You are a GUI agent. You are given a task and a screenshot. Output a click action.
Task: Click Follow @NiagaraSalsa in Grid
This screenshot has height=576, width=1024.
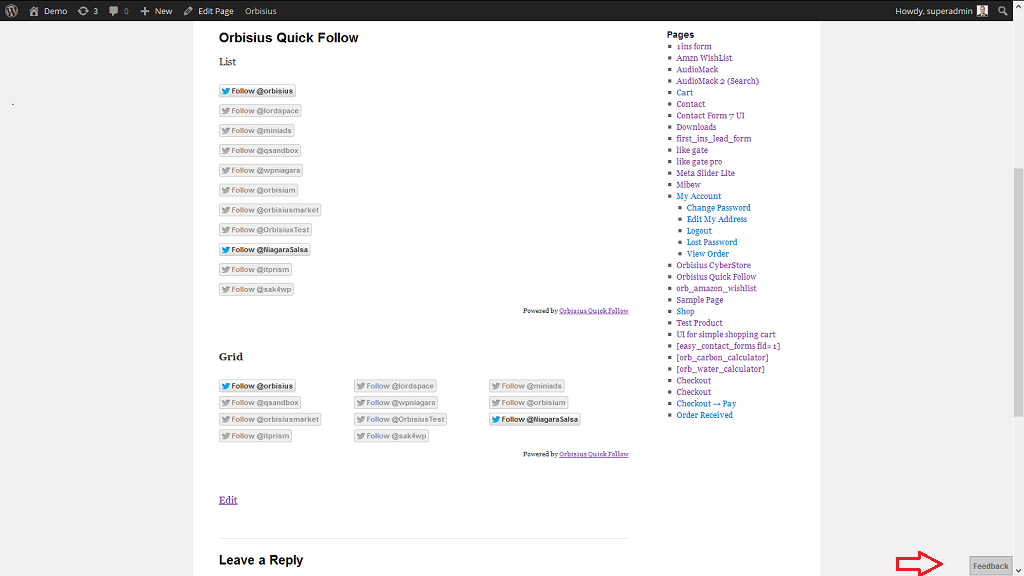coord(535,419)
